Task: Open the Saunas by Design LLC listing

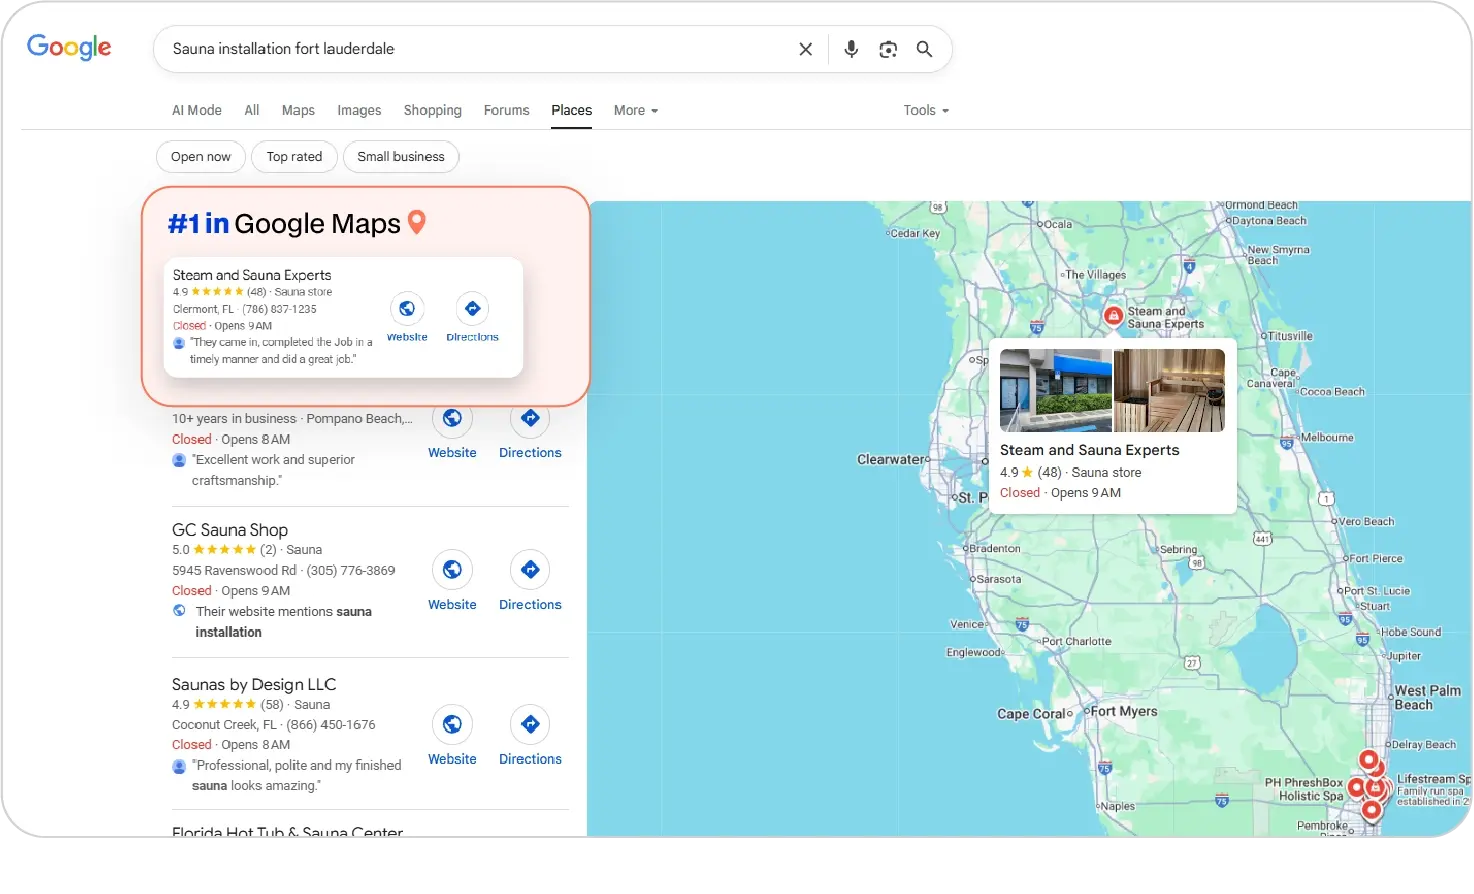Action: point(254,685)
